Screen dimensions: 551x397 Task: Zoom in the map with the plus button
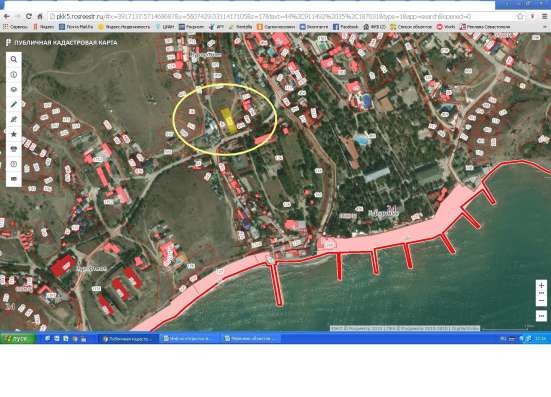pyautogui.click(x=541, y=285)
